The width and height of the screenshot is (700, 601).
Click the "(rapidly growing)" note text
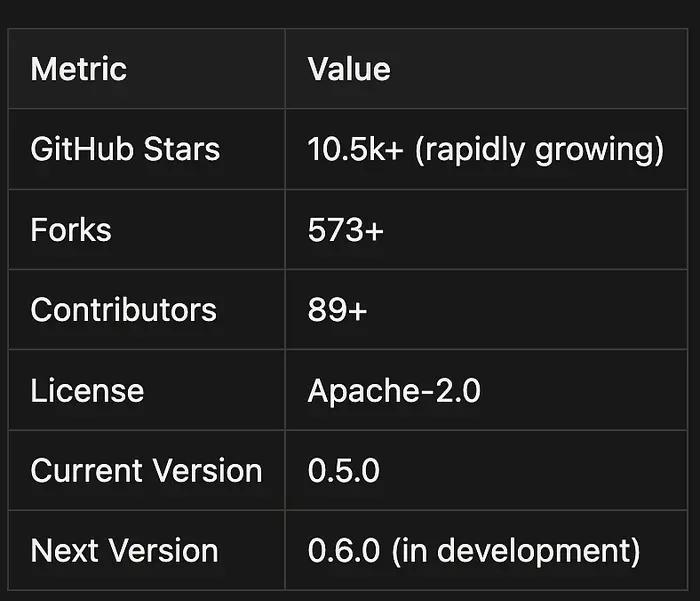[539, 150]
